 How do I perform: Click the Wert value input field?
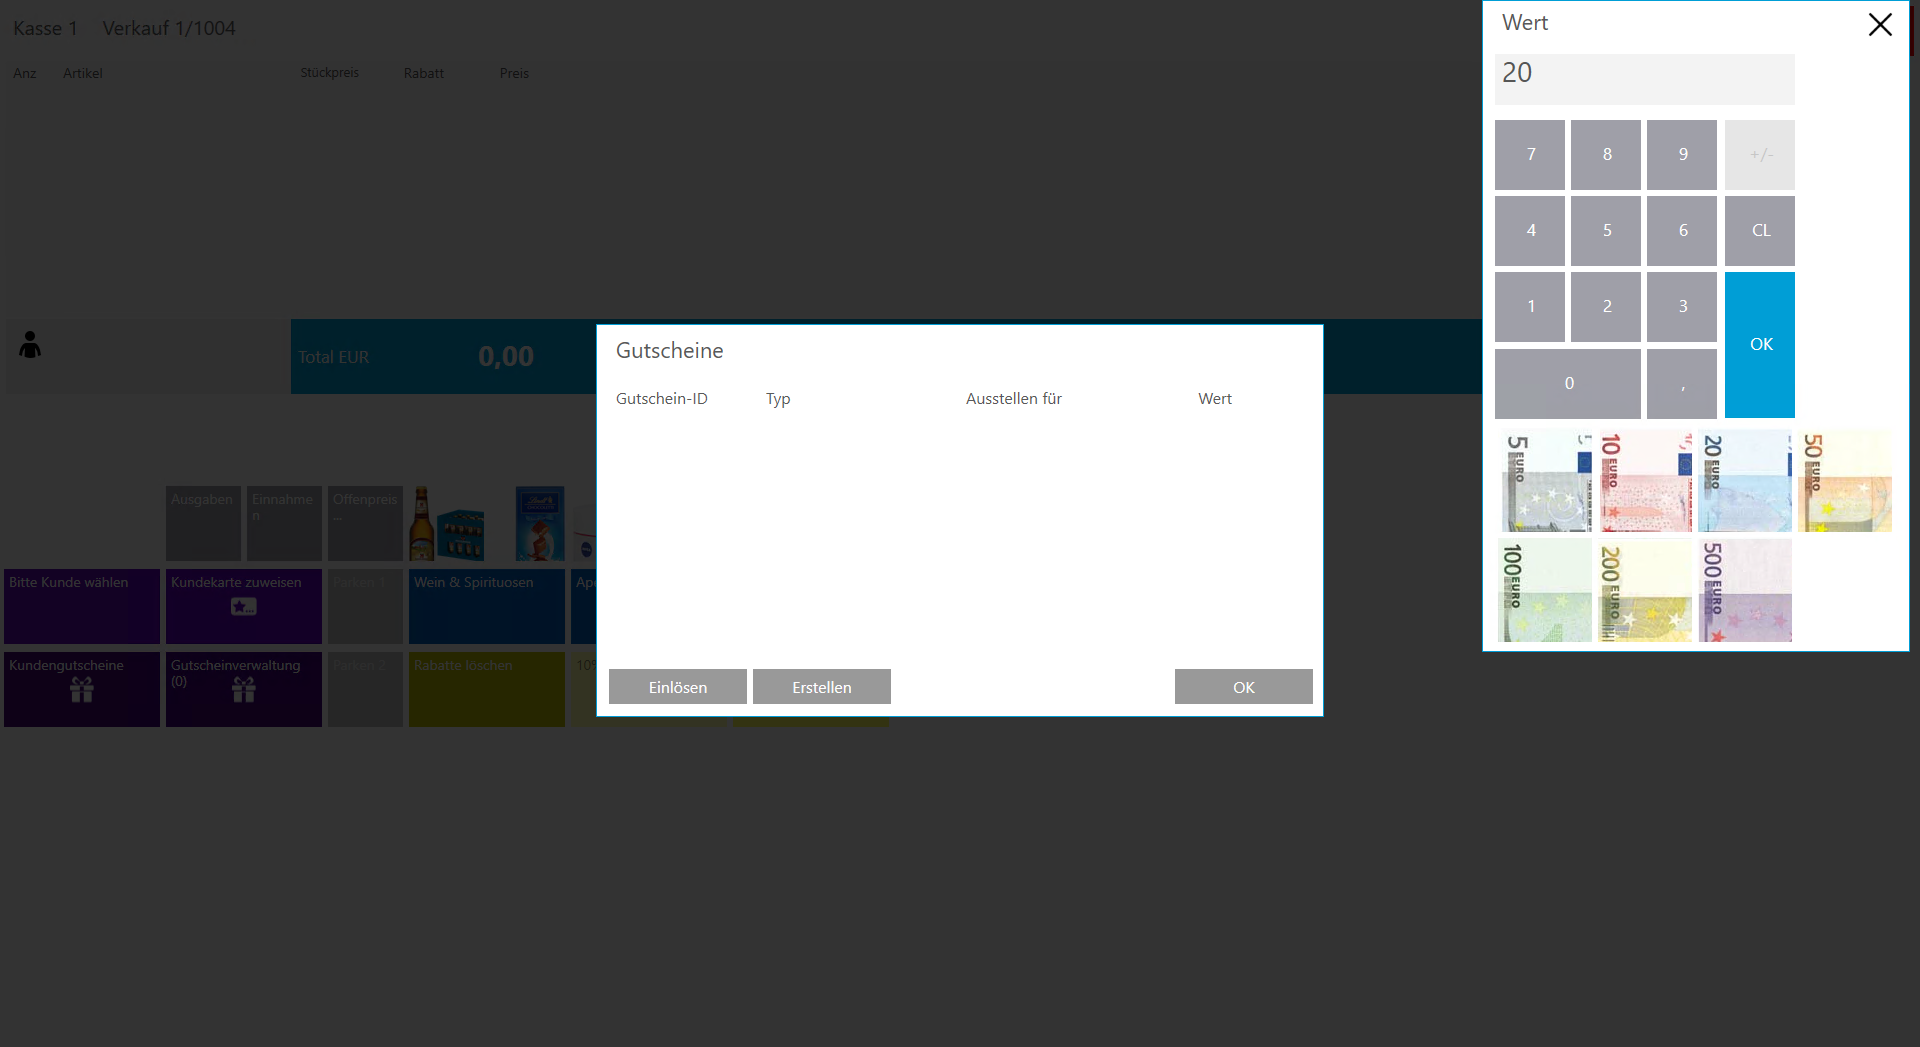click(1645, 79)
